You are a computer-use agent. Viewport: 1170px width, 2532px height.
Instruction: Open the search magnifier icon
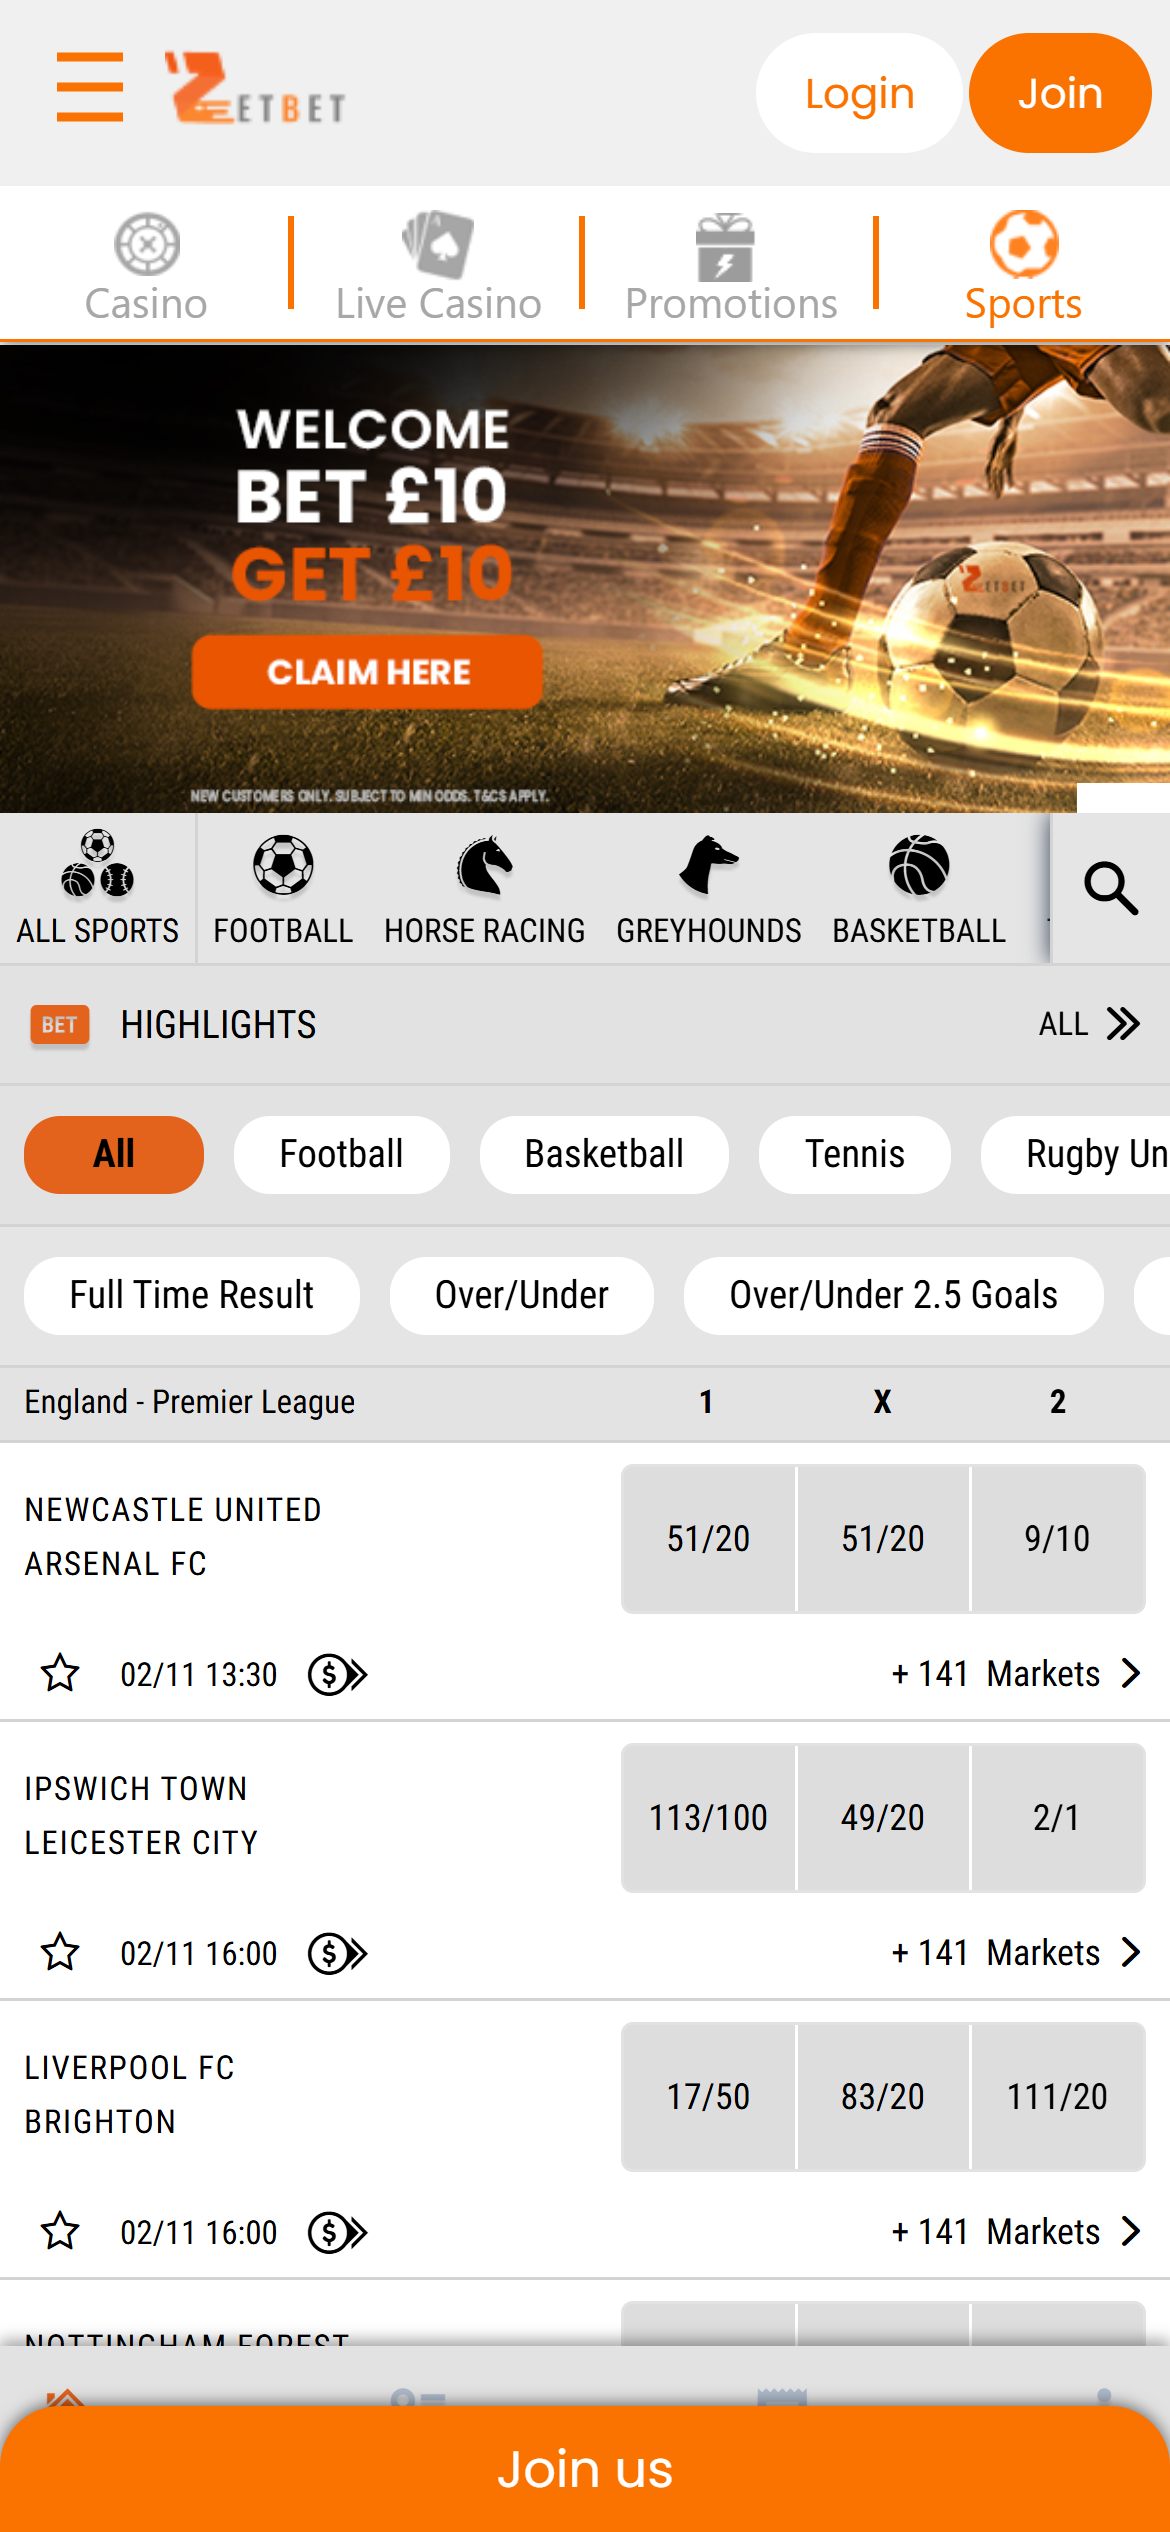(x=1110, y=889)
